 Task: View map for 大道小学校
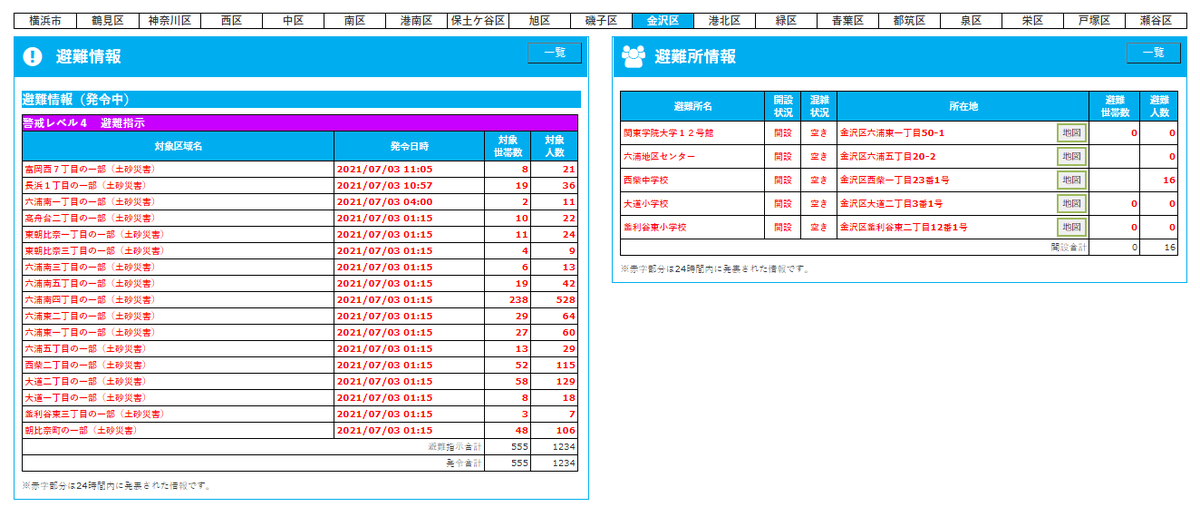pos(1071,204)
